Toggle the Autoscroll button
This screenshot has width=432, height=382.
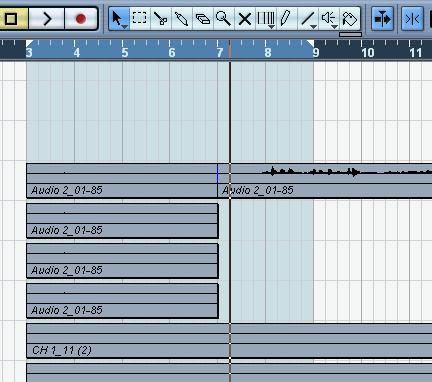382,18
